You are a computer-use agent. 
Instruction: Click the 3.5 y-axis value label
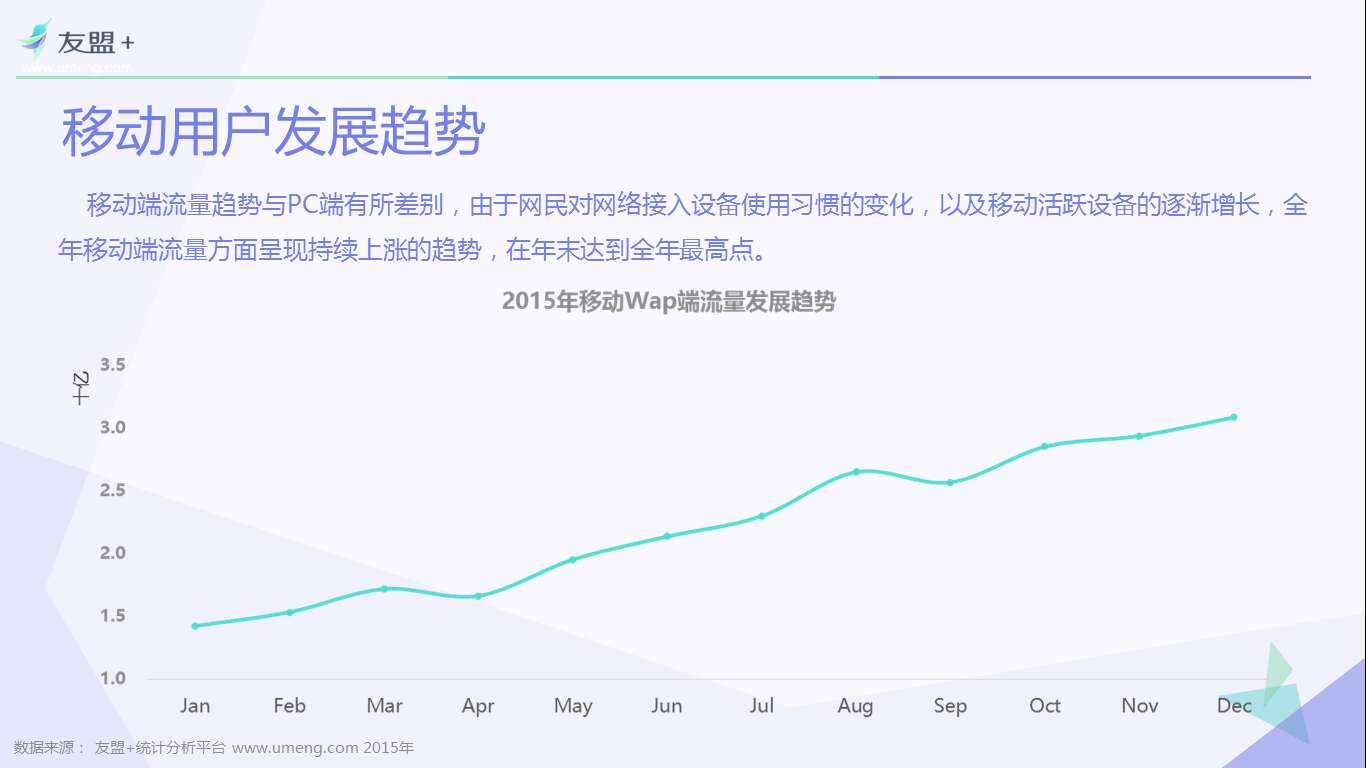[x=112, y=365]
